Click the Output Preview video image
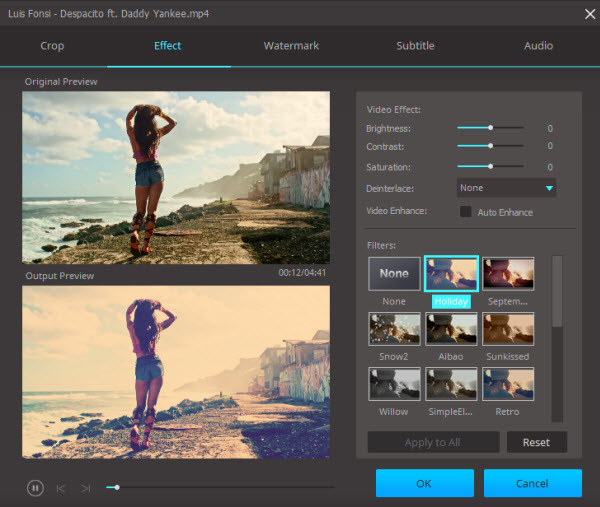Image resolution: width=600 pixels, height=507 pixels. click(176, 372)
